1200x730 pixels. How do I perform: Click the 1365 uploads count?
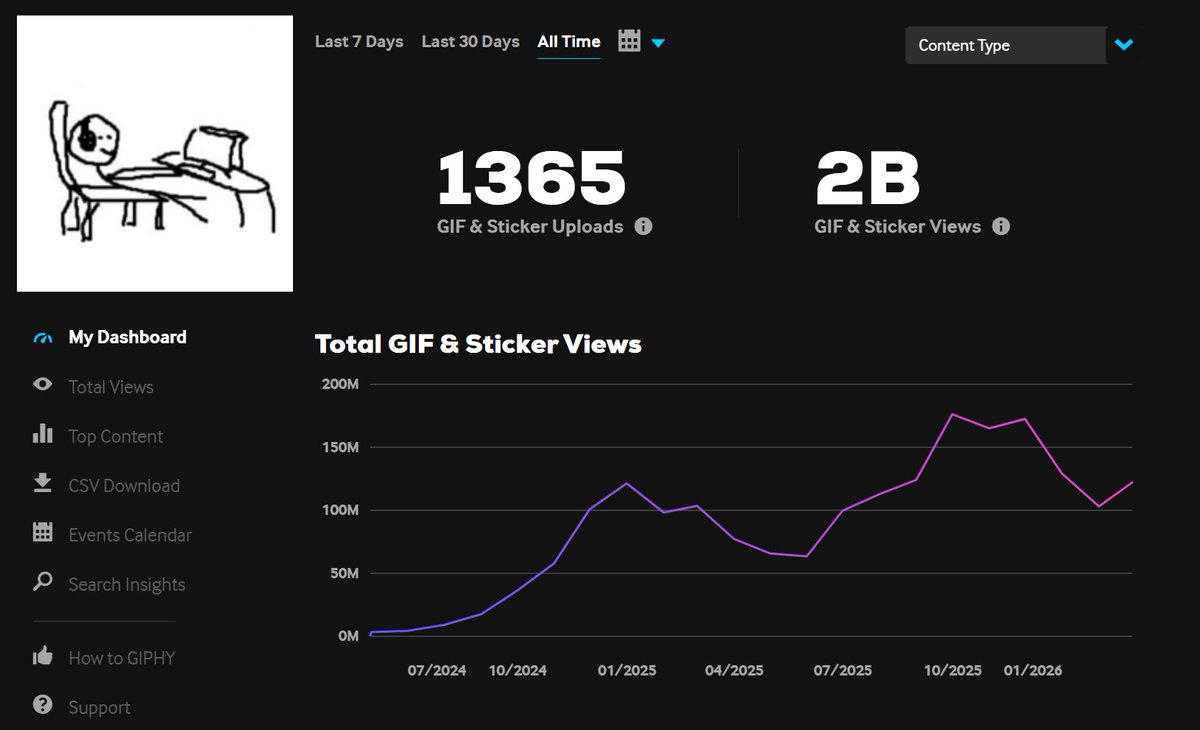coord(532,178)
